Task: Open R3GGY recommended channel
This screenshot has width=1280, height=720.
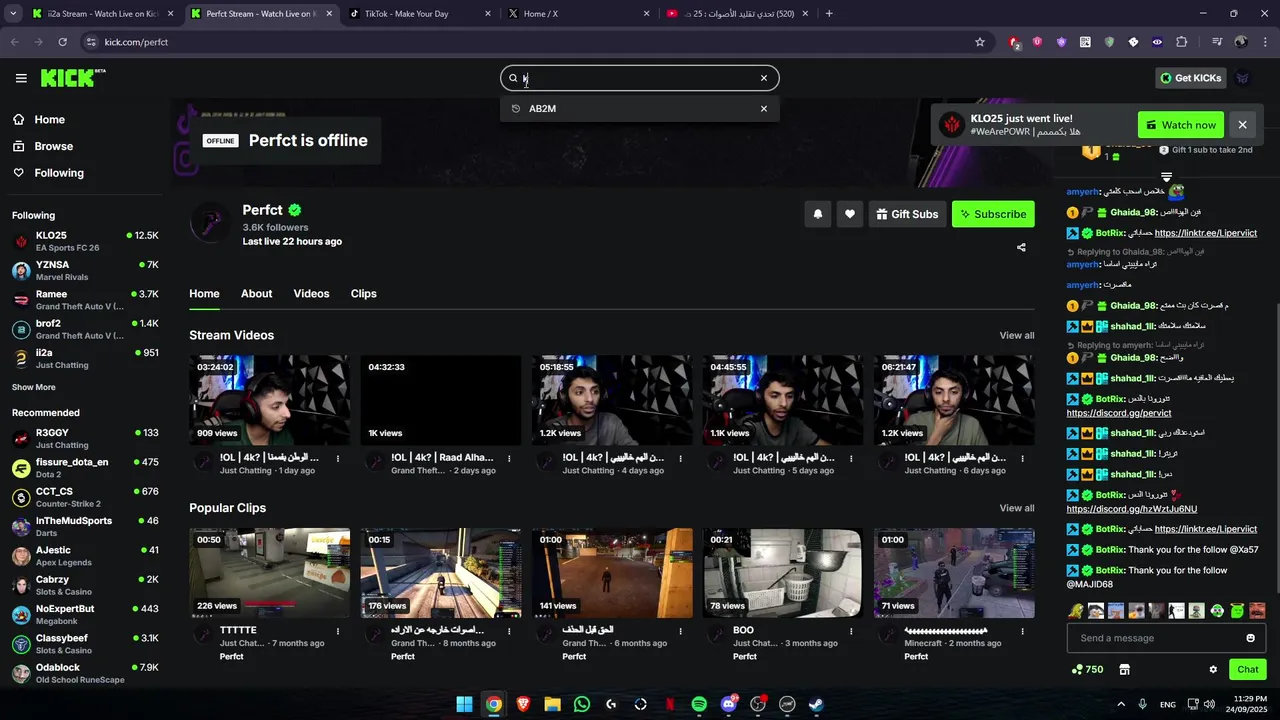Action: click(x=85, y=438)
